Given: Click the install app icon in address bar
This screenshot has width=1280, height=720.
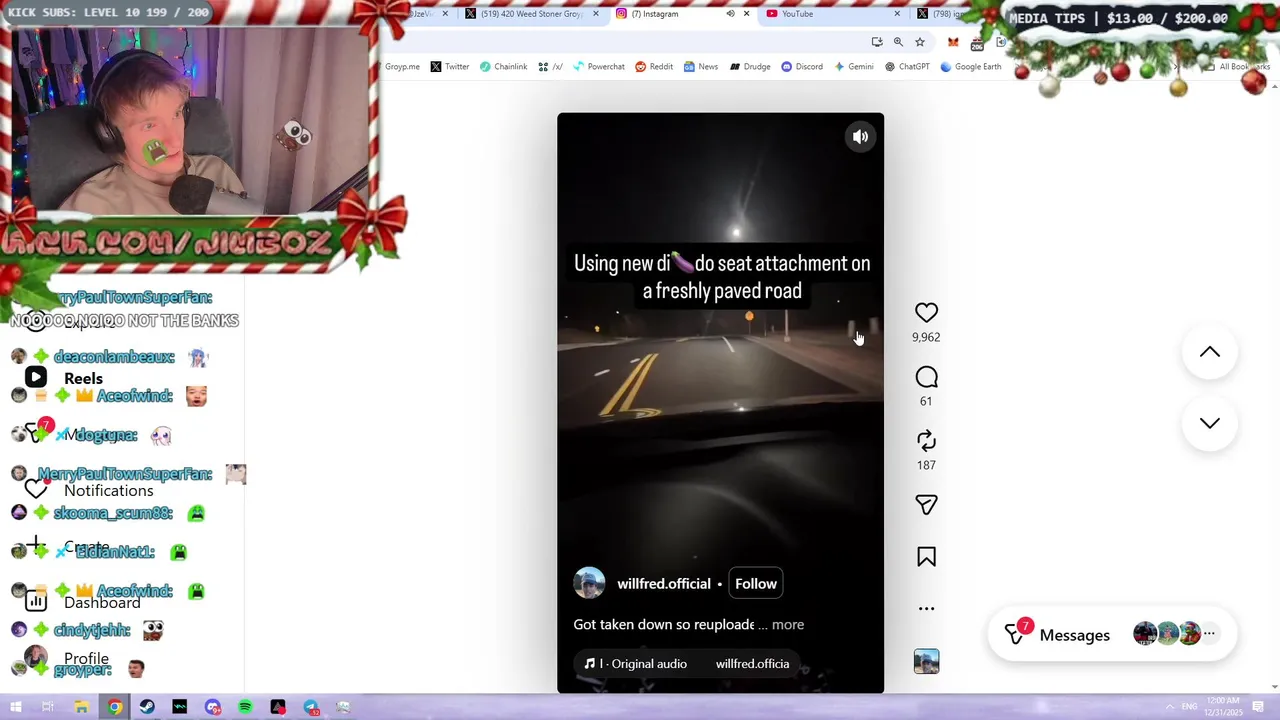Looking at the screenshot, I should pyautogui.click(x=877, y=42).
